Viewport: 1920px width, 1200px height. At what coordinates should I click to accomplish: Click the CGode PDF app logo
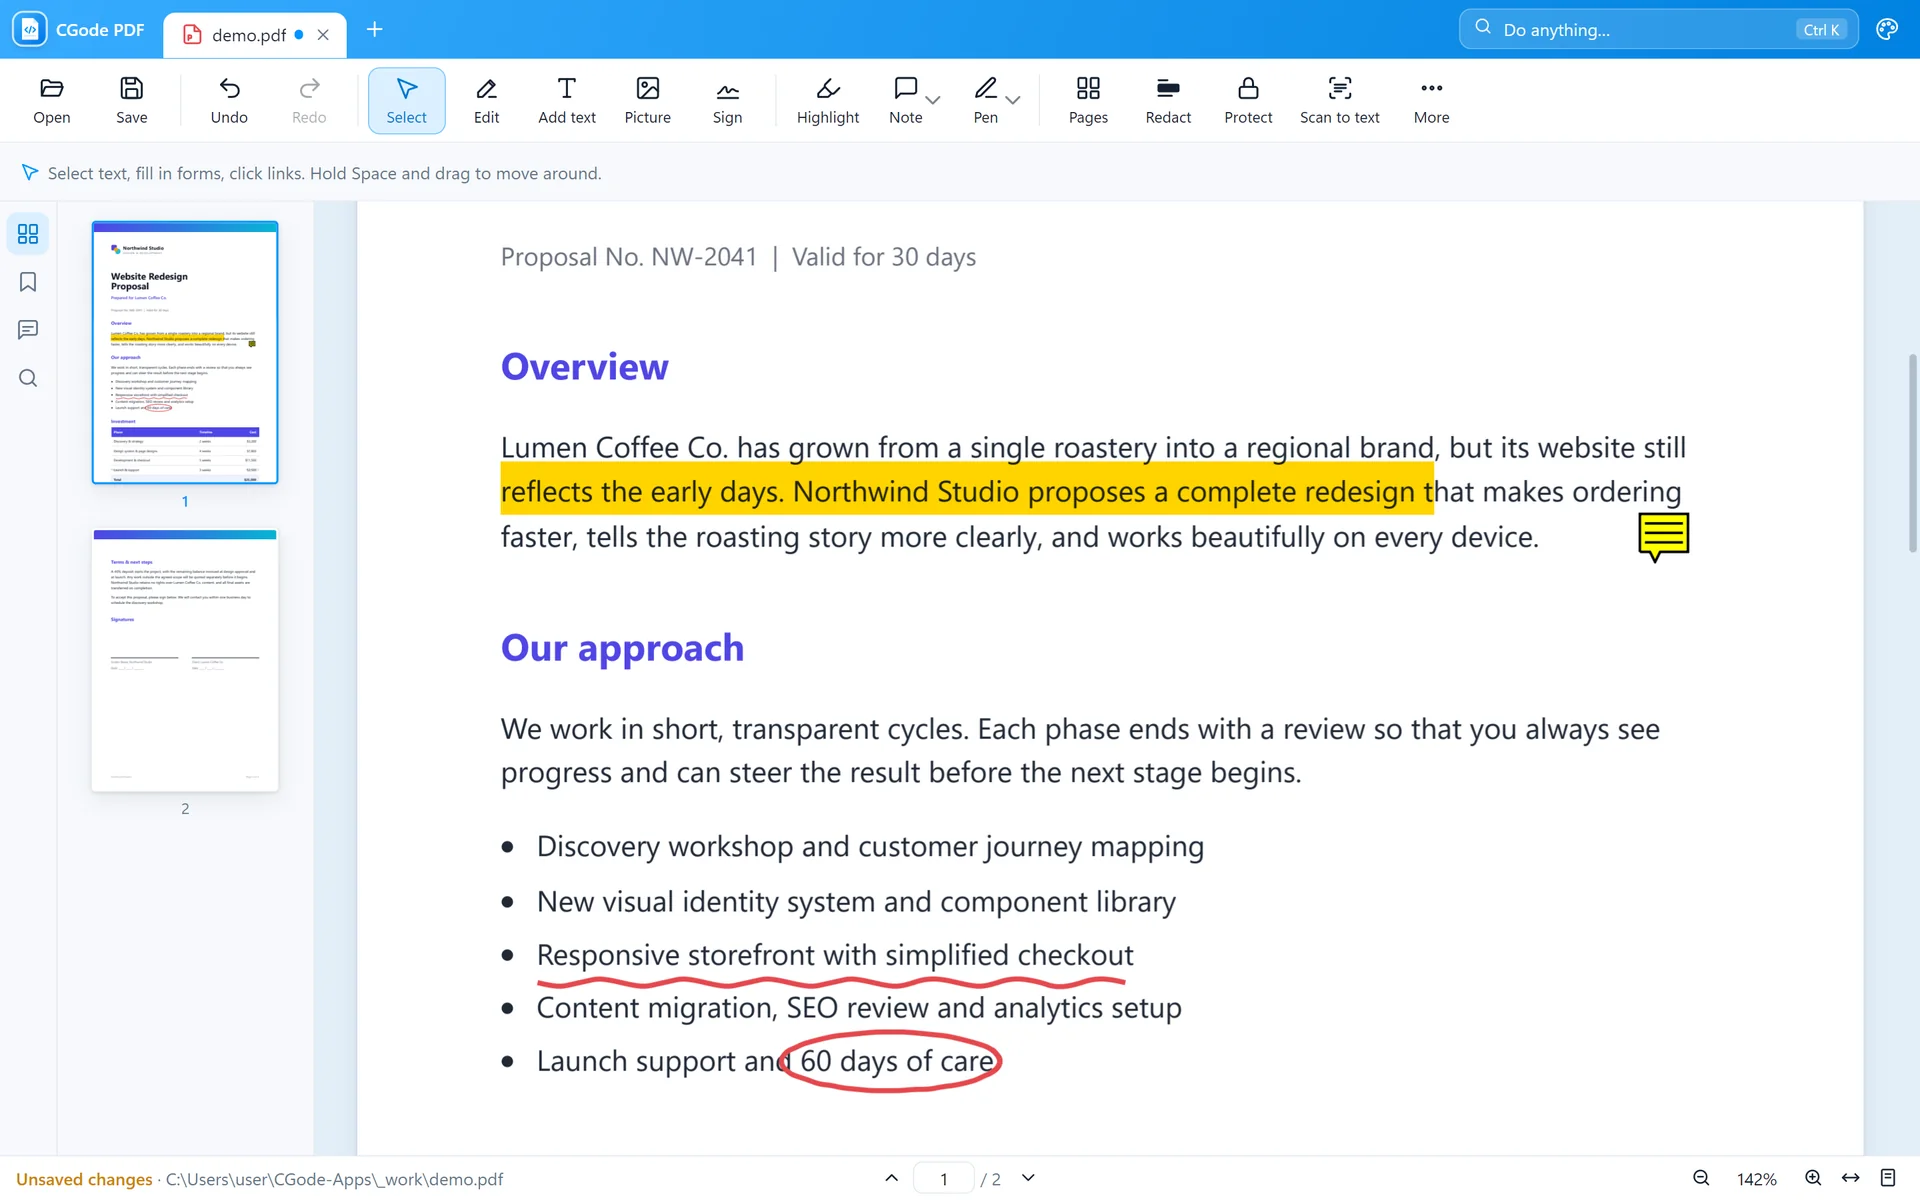30,30
